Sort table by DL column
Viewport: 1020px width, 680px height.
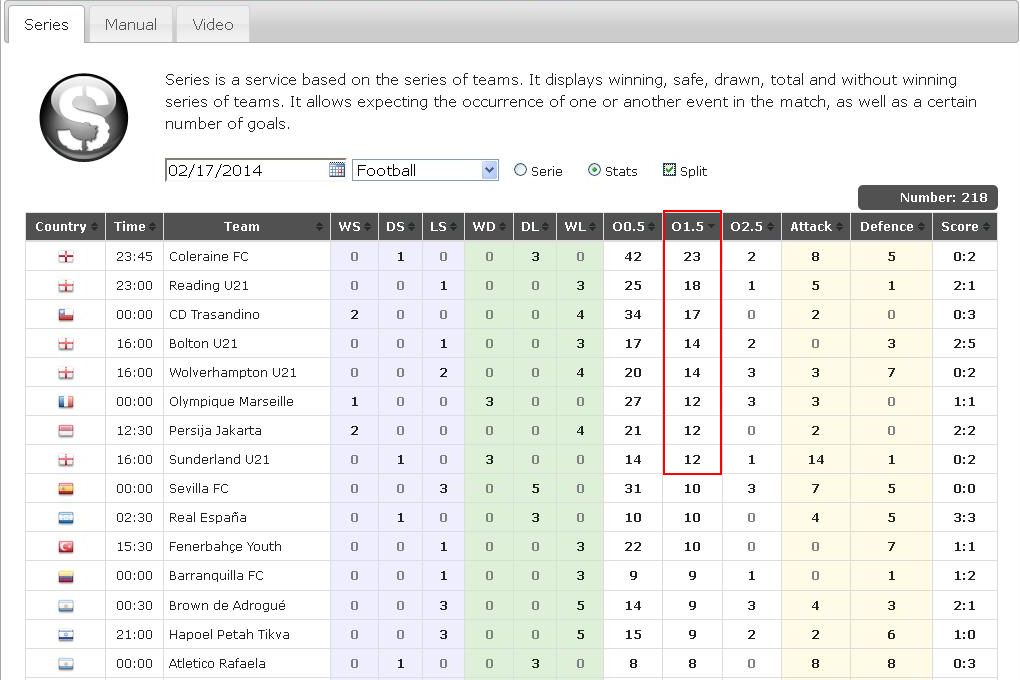(535, 226)
